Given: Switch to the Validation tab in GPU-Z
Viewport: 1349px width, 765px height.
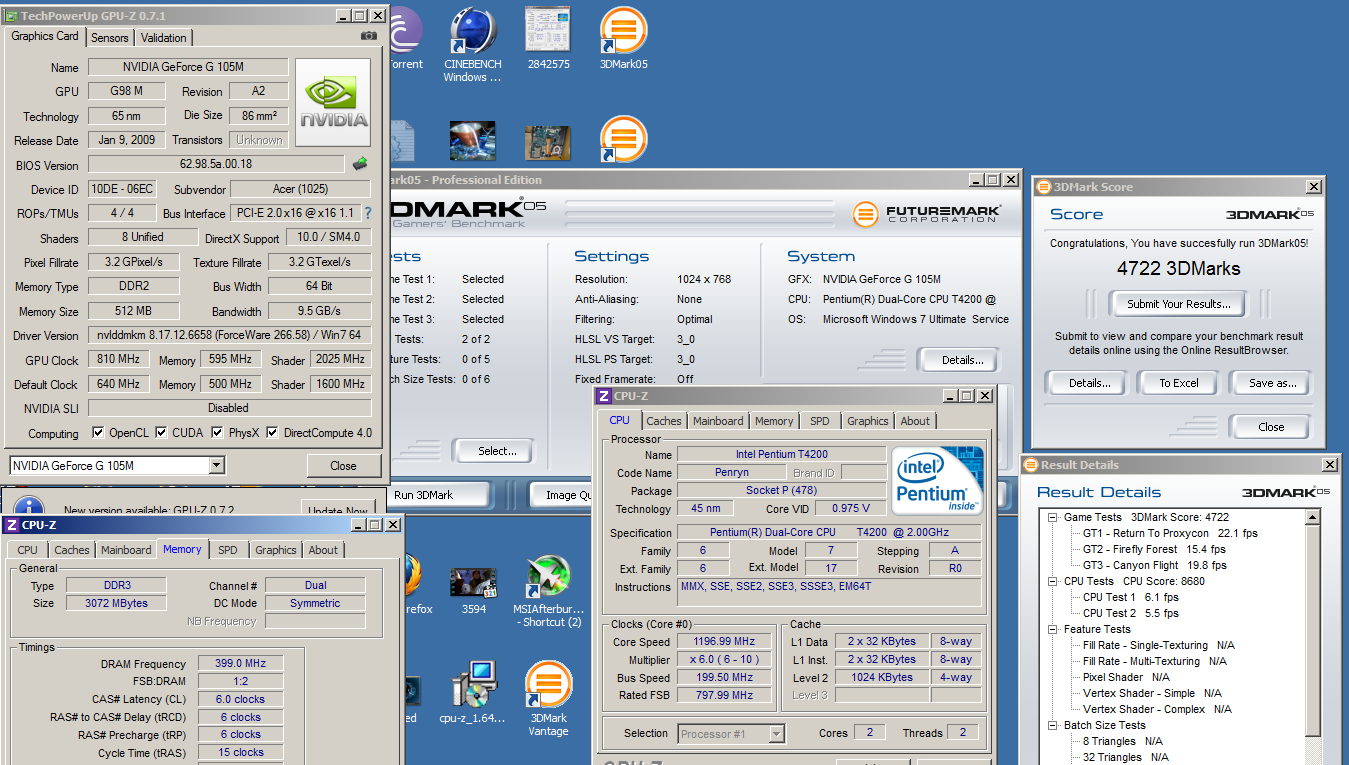Looking at the screenshot, I should 163,38.
